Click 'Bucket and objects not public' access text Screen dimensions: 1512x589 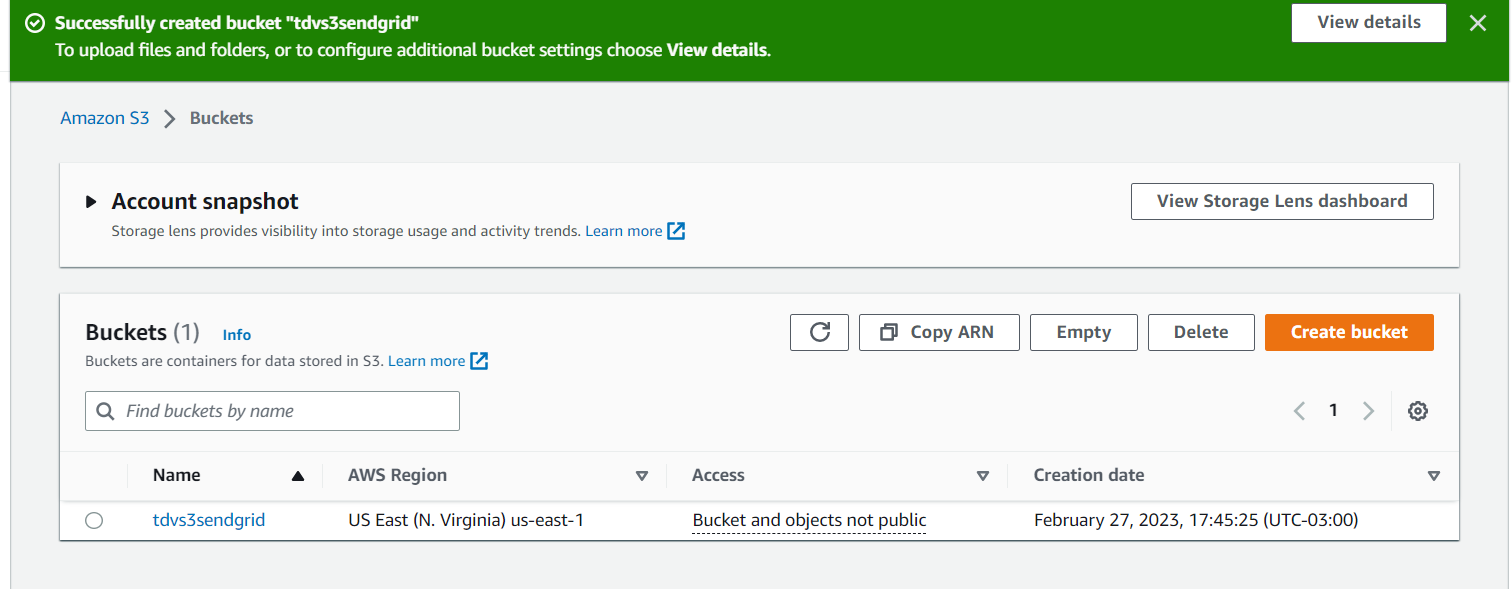[809, 520]
